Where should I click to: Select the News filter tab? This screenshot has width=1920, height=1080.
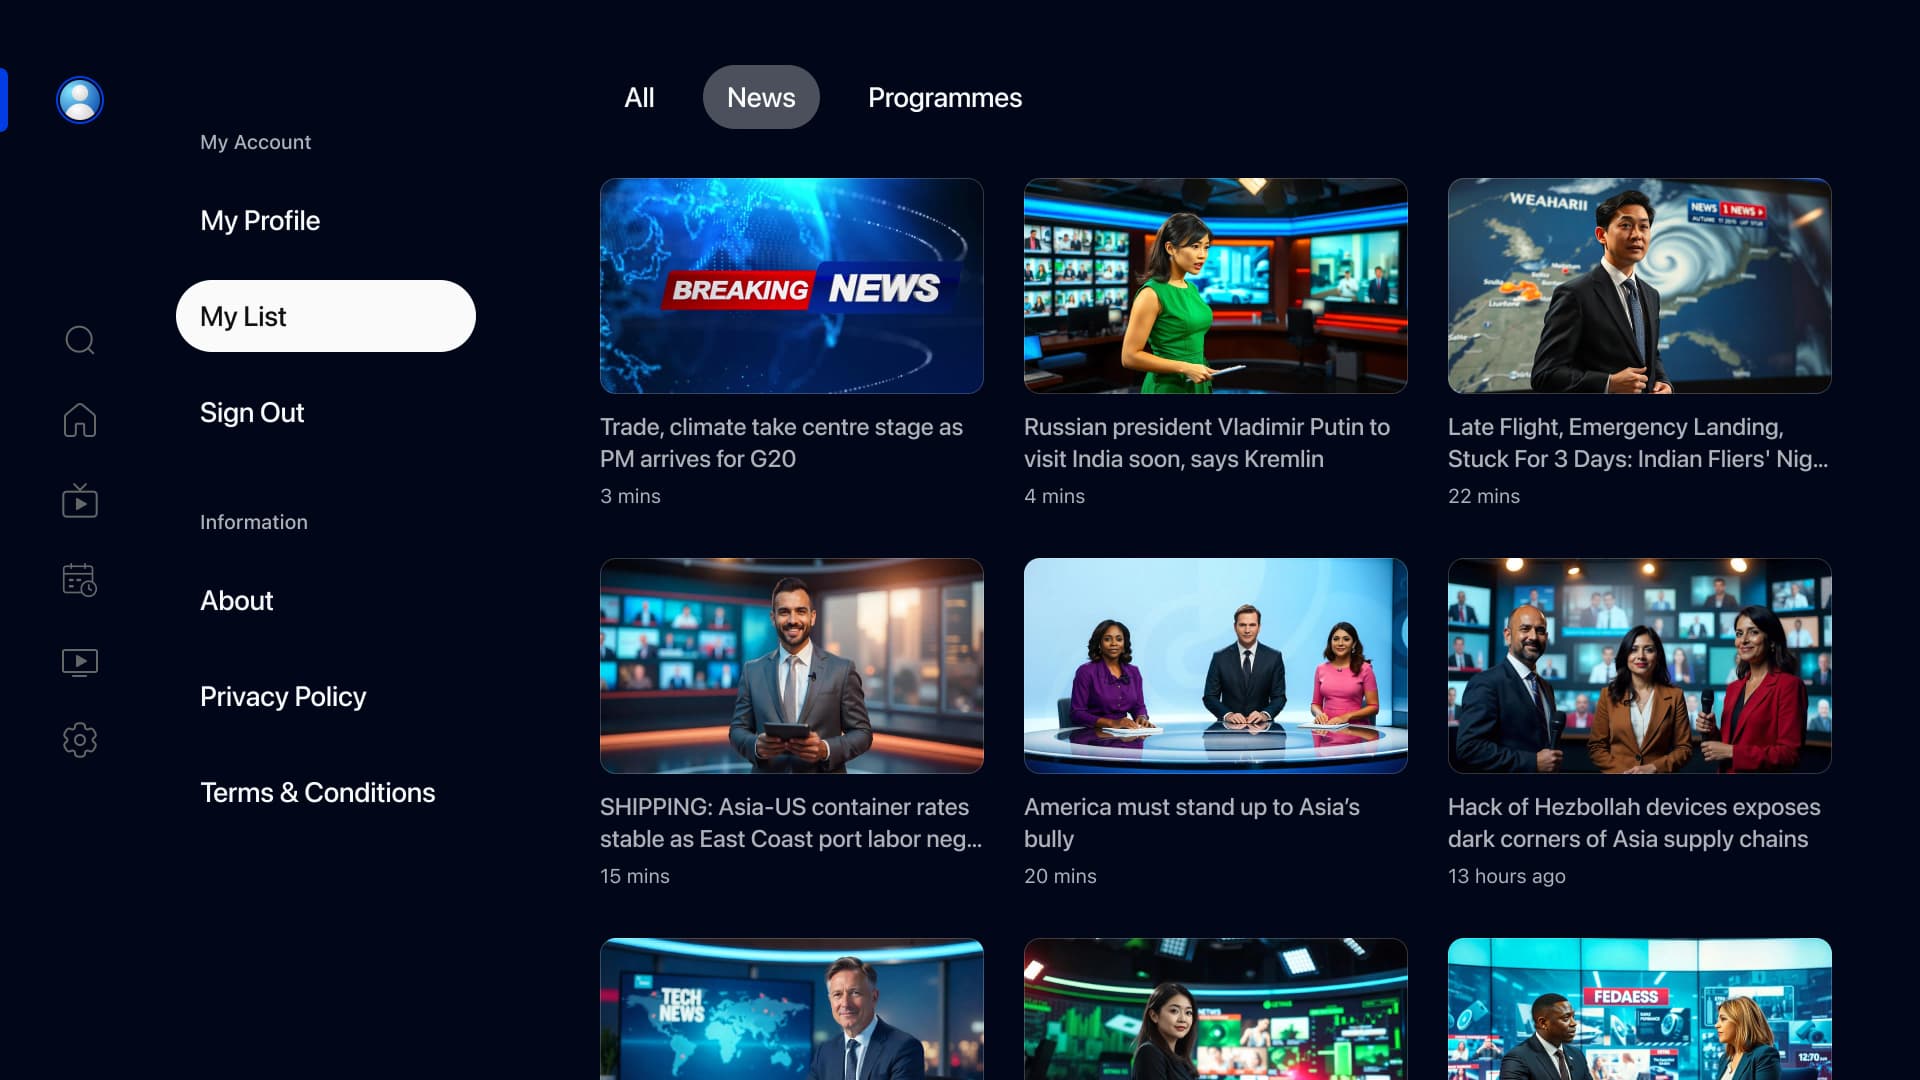761,98
